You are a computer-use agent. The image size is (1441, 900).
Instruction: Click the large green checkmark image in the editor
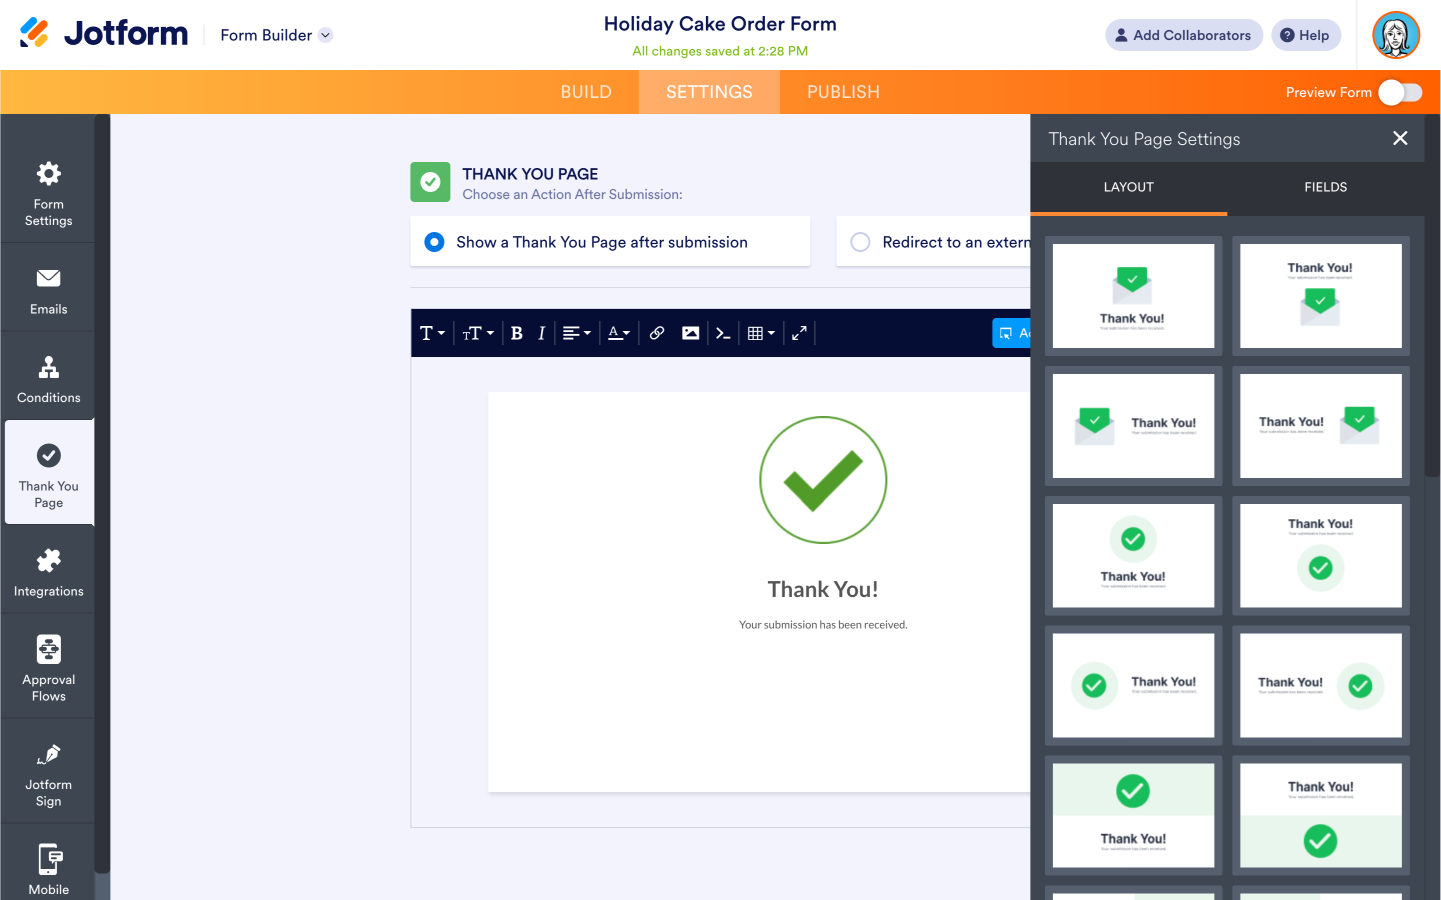[x=823, y=480]
